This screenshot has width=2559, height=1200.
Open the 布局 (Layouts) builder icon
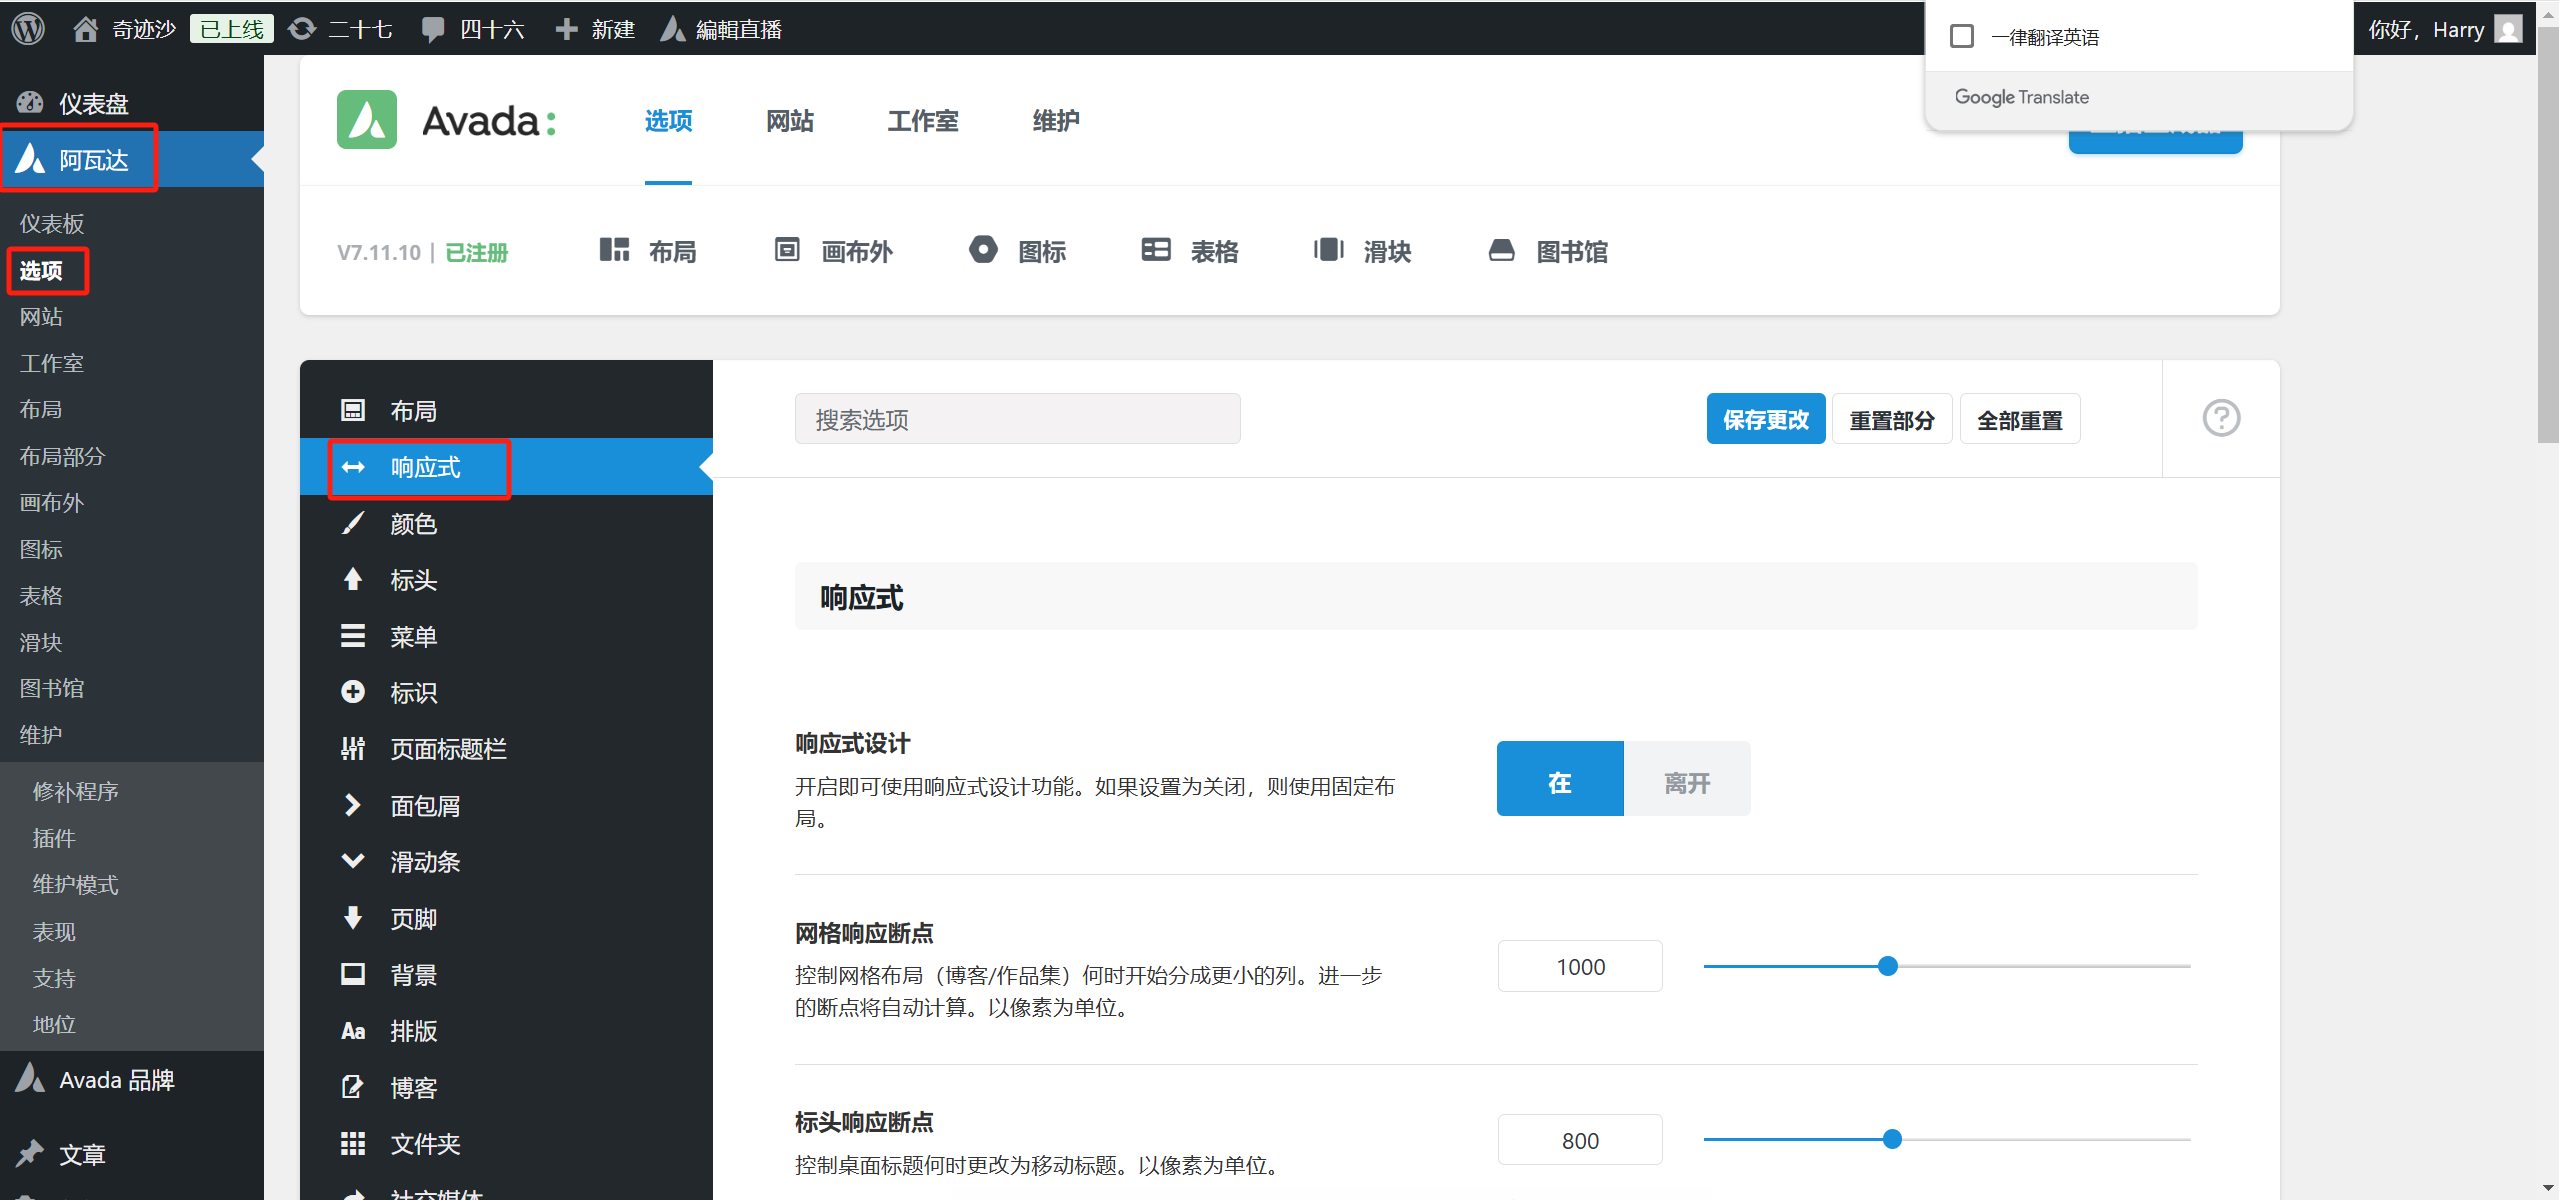point(647,251)
